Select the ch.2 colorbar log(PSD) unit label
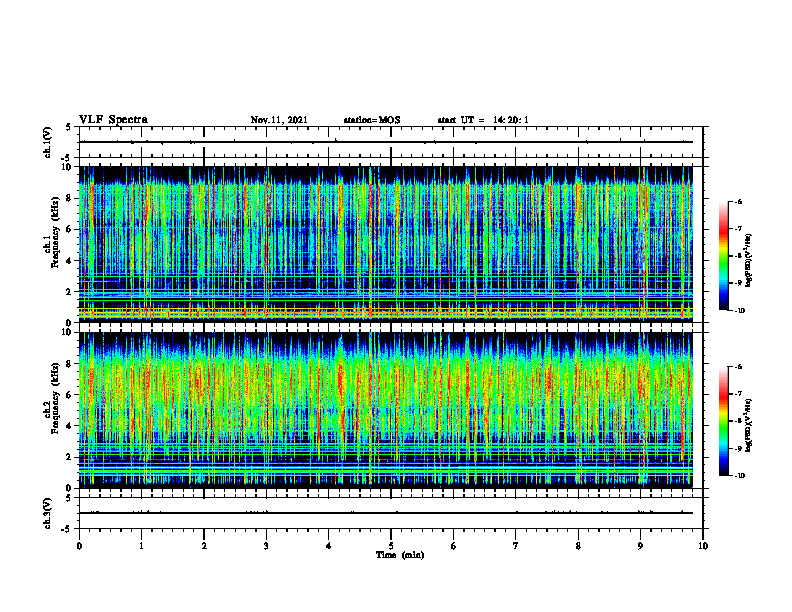 coord(749,425)
